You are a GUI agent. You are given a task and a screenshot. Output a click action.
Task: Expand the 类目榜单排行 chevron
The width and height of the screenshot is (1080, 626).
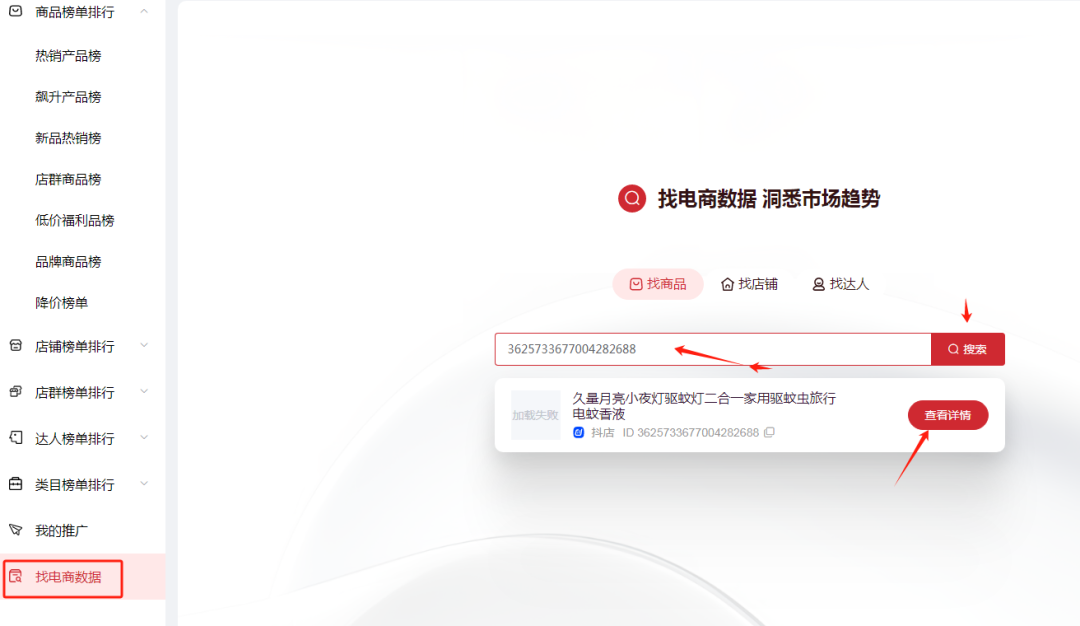[144, 483]
